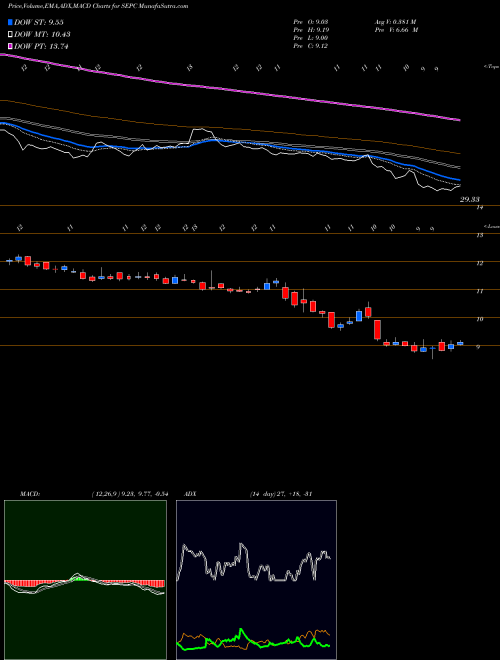Click the price axis label 11
Screen dimensions: 500x660
[x=479, y=291]
